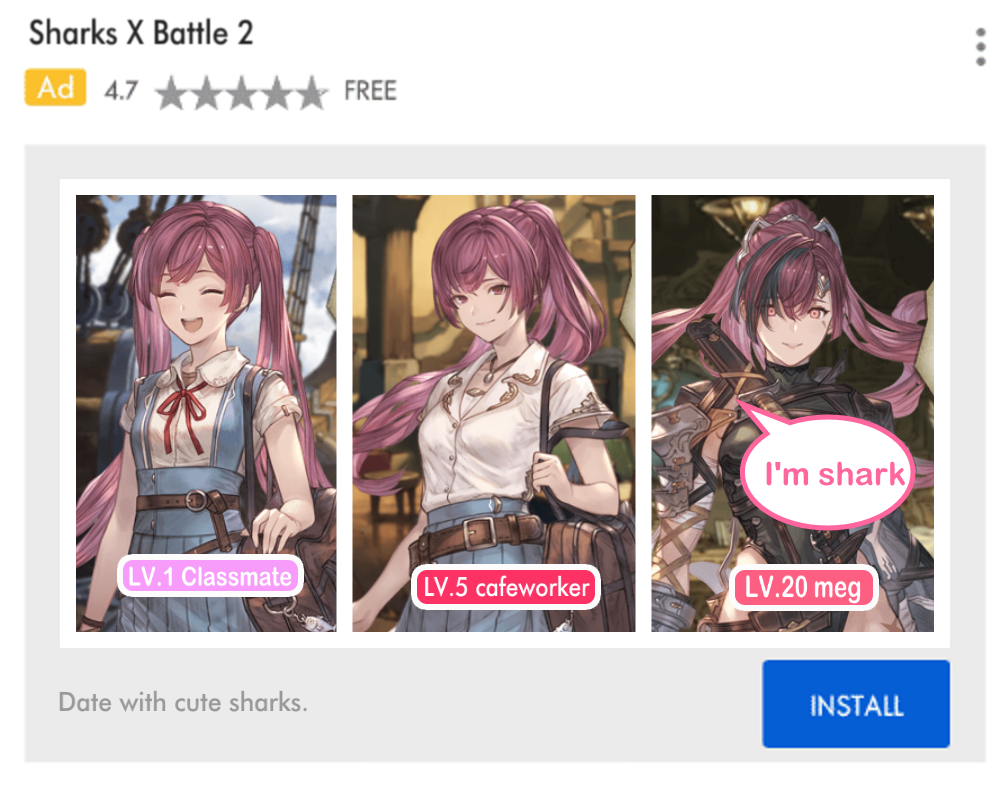The width and height of the screenshot is (1000, 800).
Task: Click the Date with cute sharks description
Action: pyautogui.click(x=183, y=702)
